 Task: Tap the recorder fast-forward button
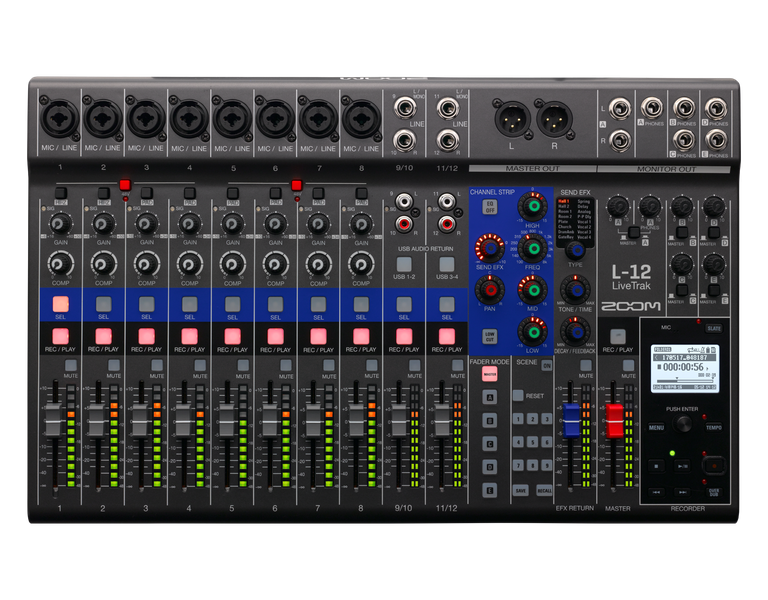pyautogui.click(x=682, y=491)
